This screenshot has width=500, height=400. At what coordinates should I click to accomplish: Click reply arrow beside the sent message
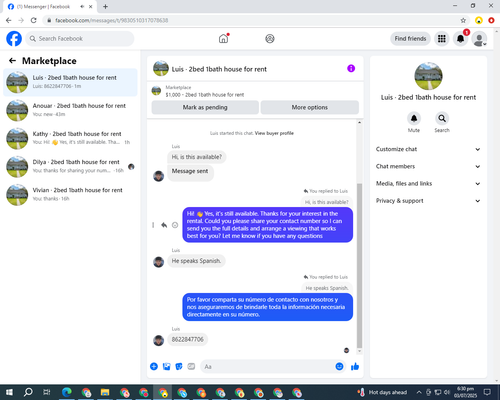coord(164,225)
